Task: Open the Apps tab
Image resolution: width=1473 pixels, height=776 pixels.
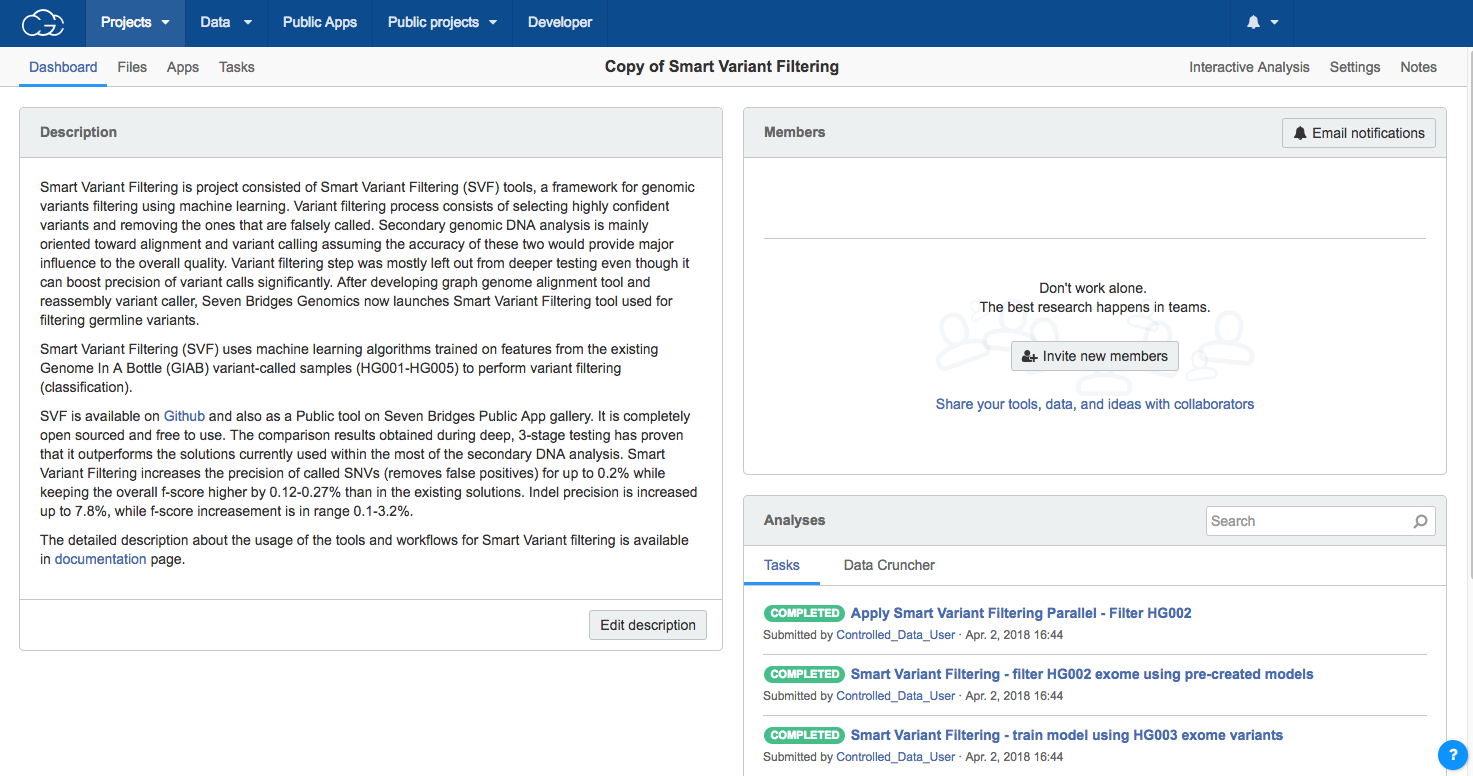Action: [183, 67]
